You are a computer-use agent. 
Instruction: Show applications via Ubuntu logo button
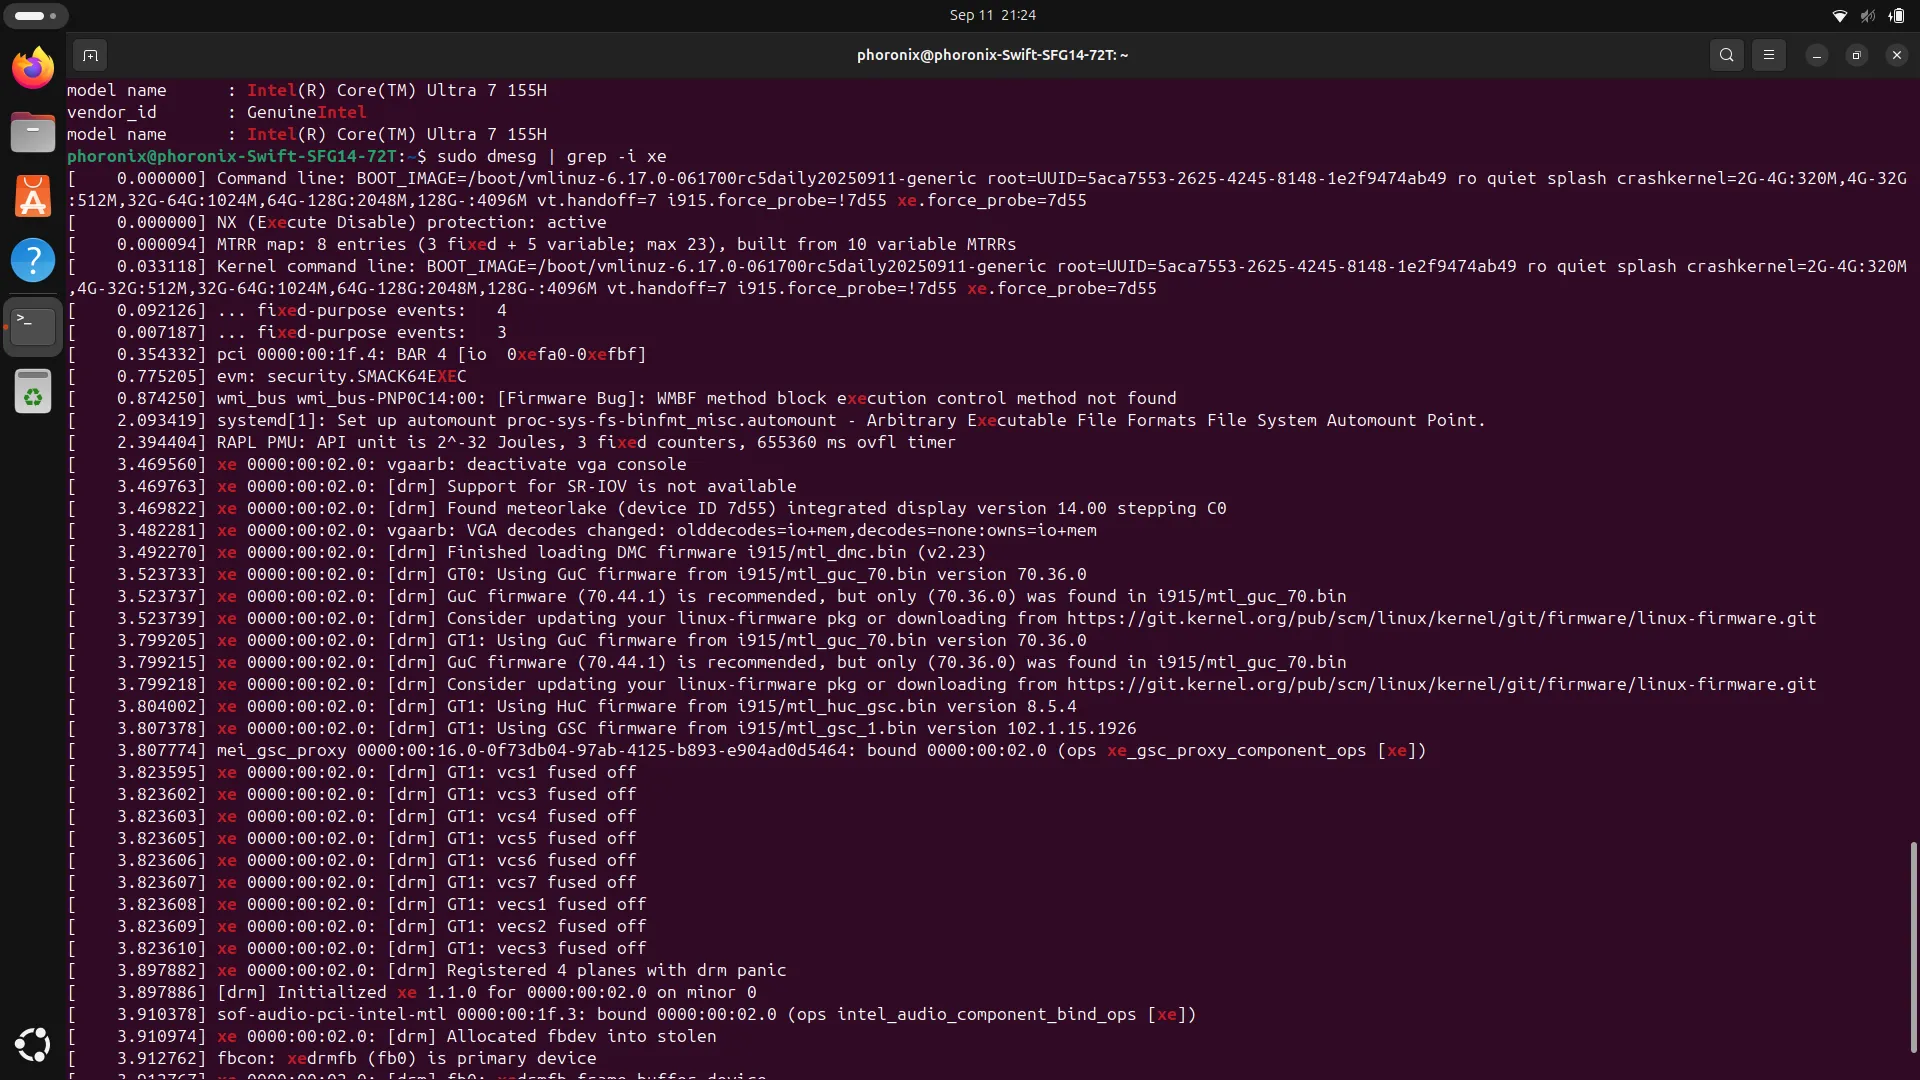click(33, 1045)
